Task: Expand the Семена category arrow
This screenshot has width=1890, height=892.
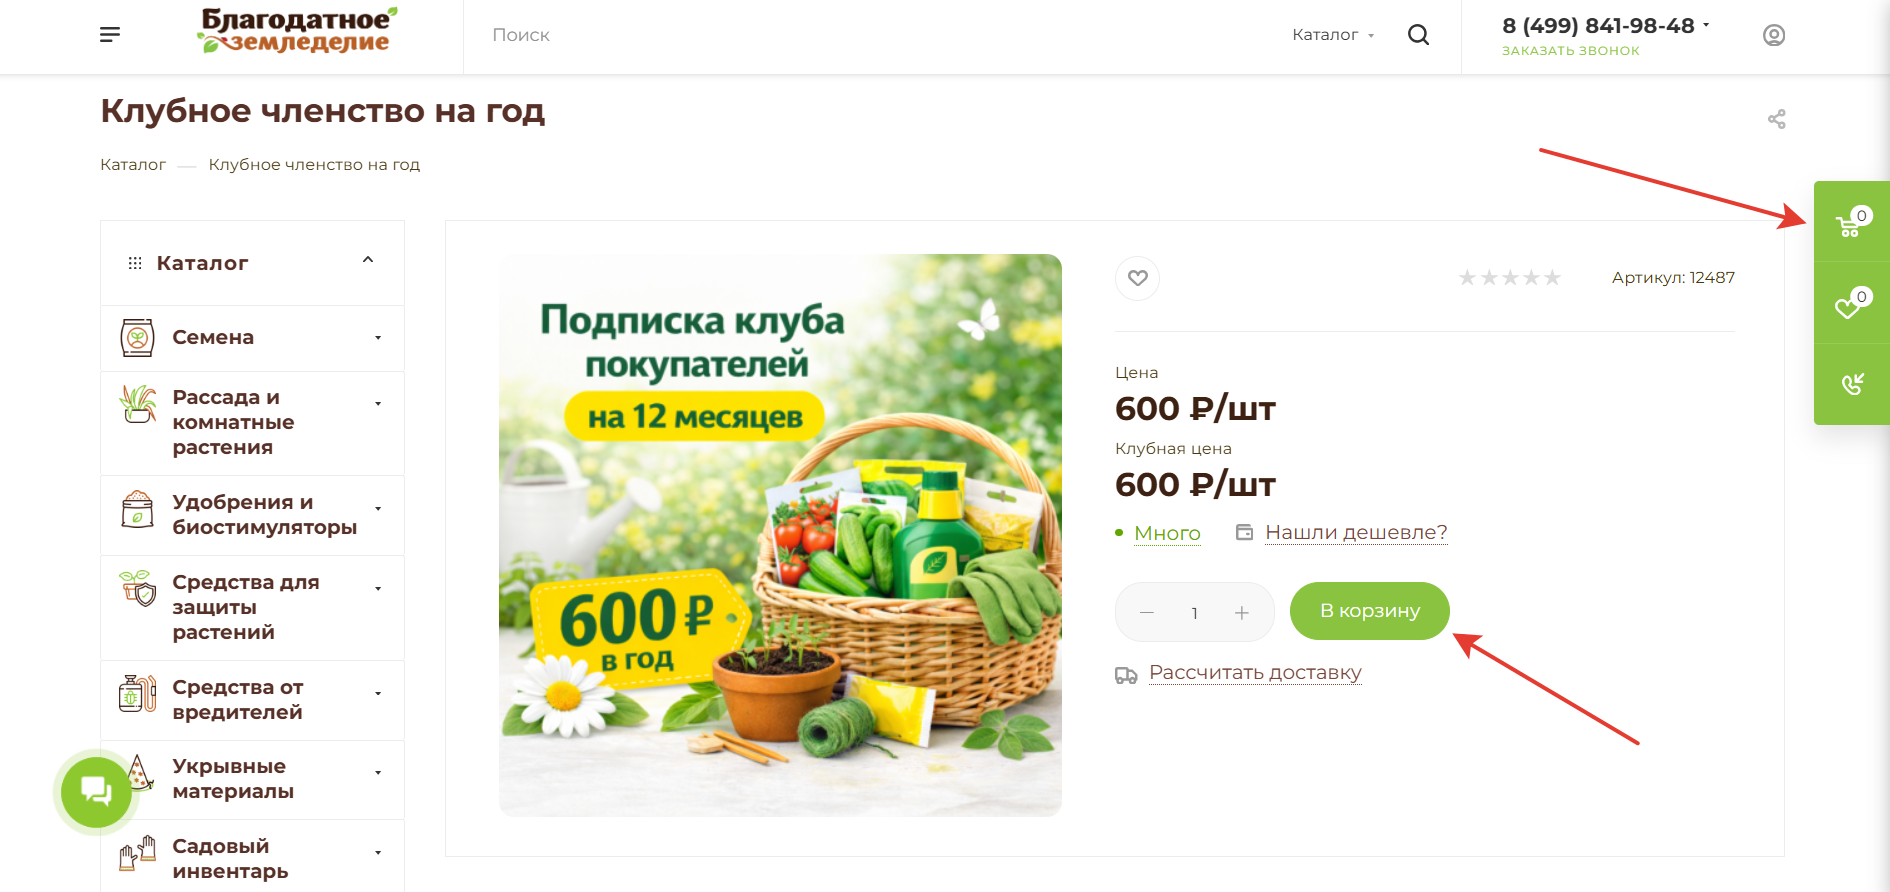Action: pyautogui.click(x=378, y=338)
